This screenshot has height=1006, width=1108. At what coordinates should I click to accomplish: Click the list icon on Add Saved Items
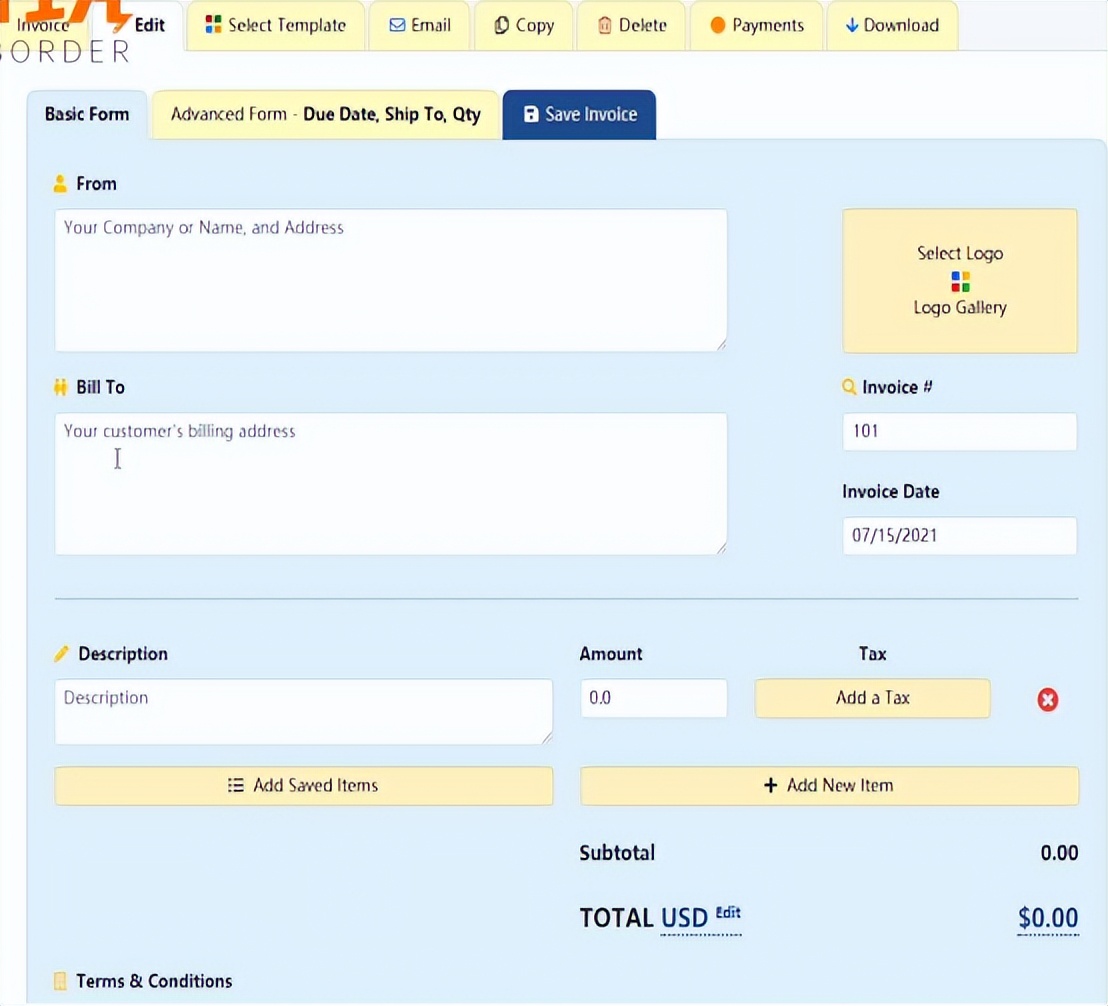point(235,785)
